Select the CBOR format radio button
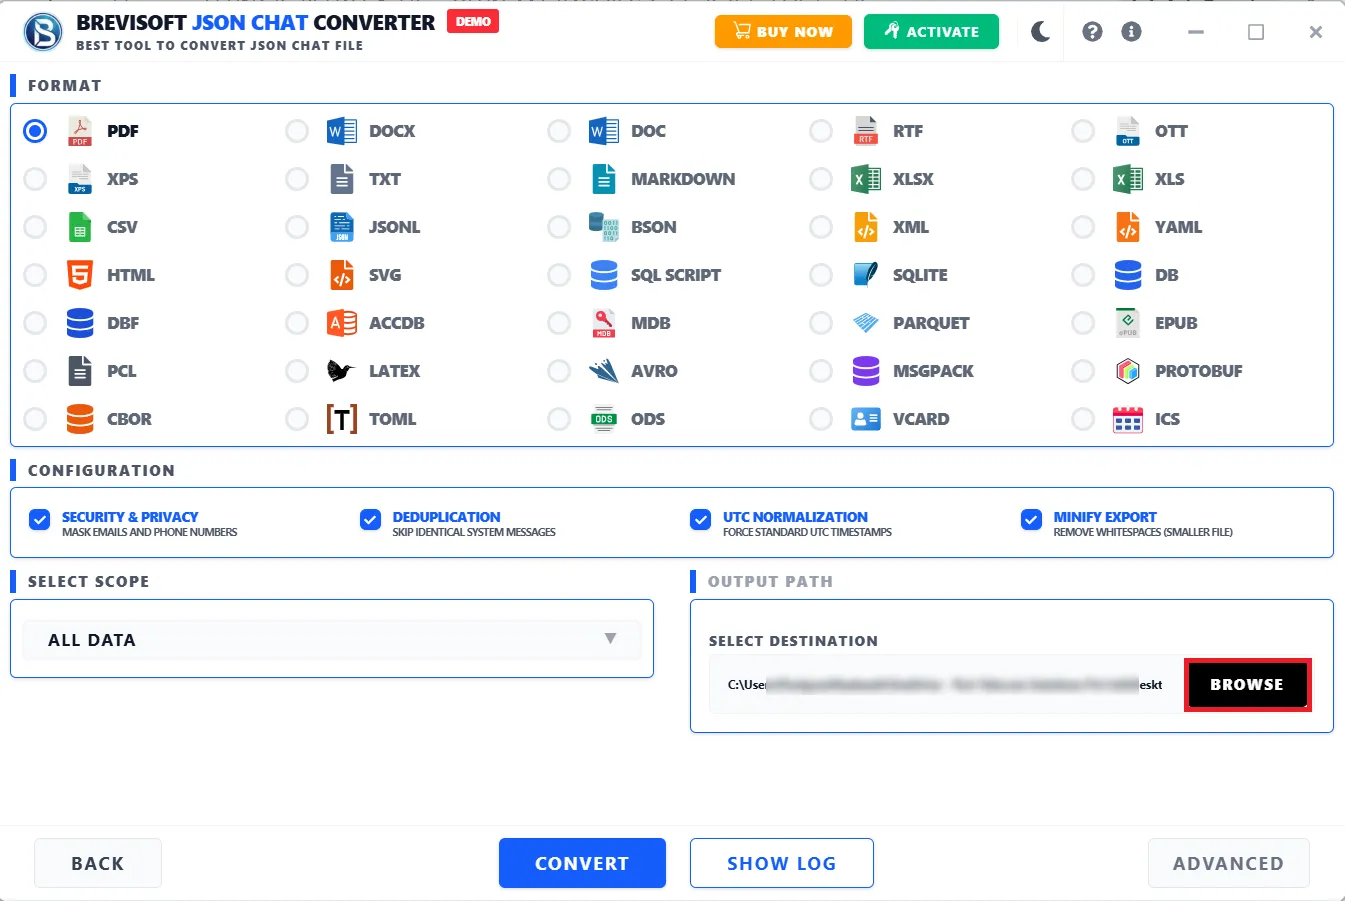The height and width of the screenshot is (901, 1345). pyautogui.click(x=35, y=419)
